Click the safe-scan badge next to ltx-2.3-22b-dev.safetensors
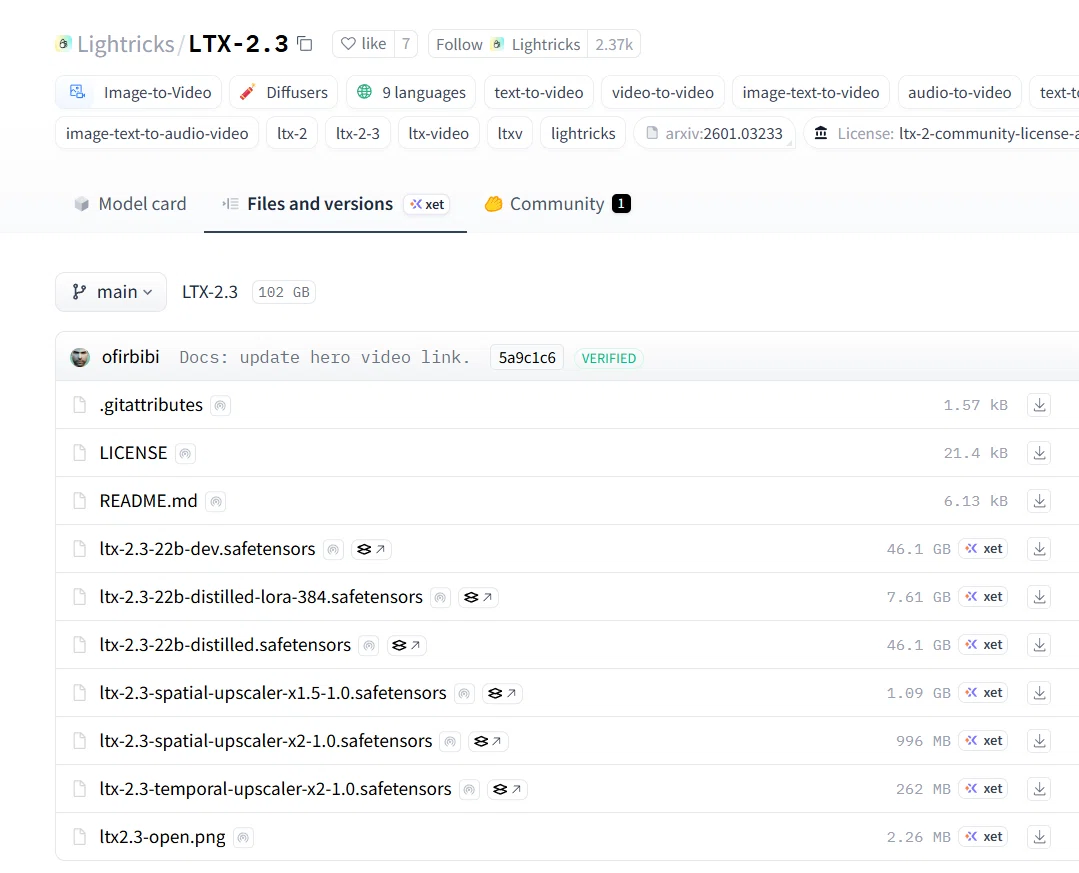1079x873 pixels. click(x=333, y=550)
